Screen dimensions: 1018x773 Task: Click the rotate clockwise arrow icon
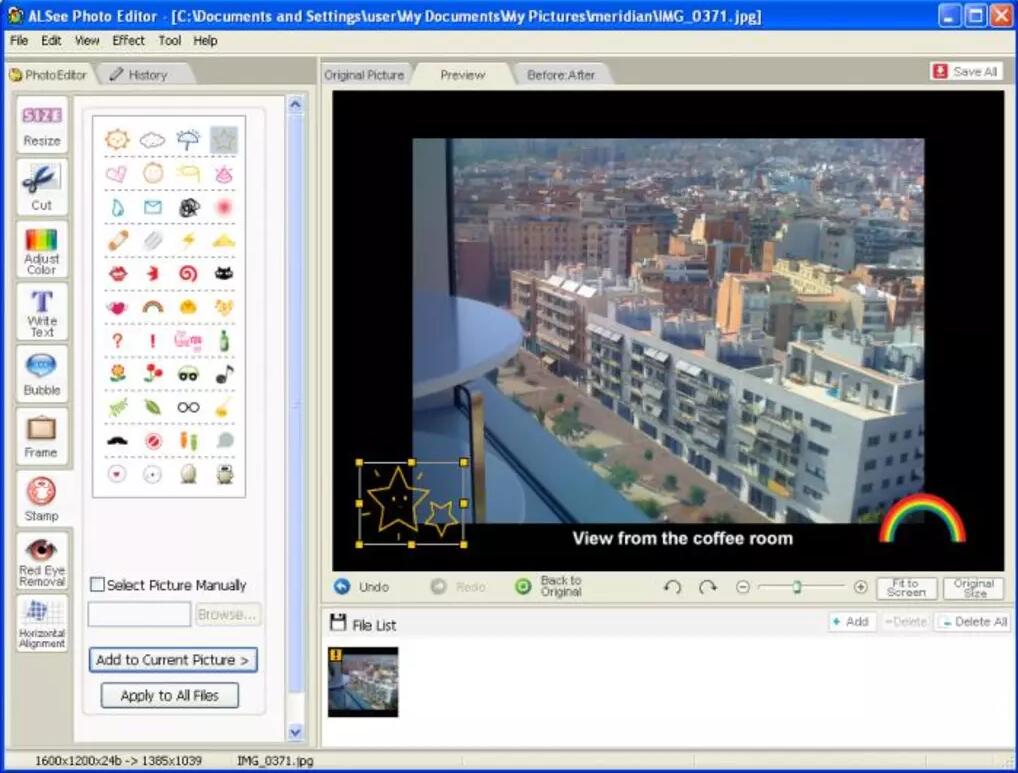(x=708, y=587)
